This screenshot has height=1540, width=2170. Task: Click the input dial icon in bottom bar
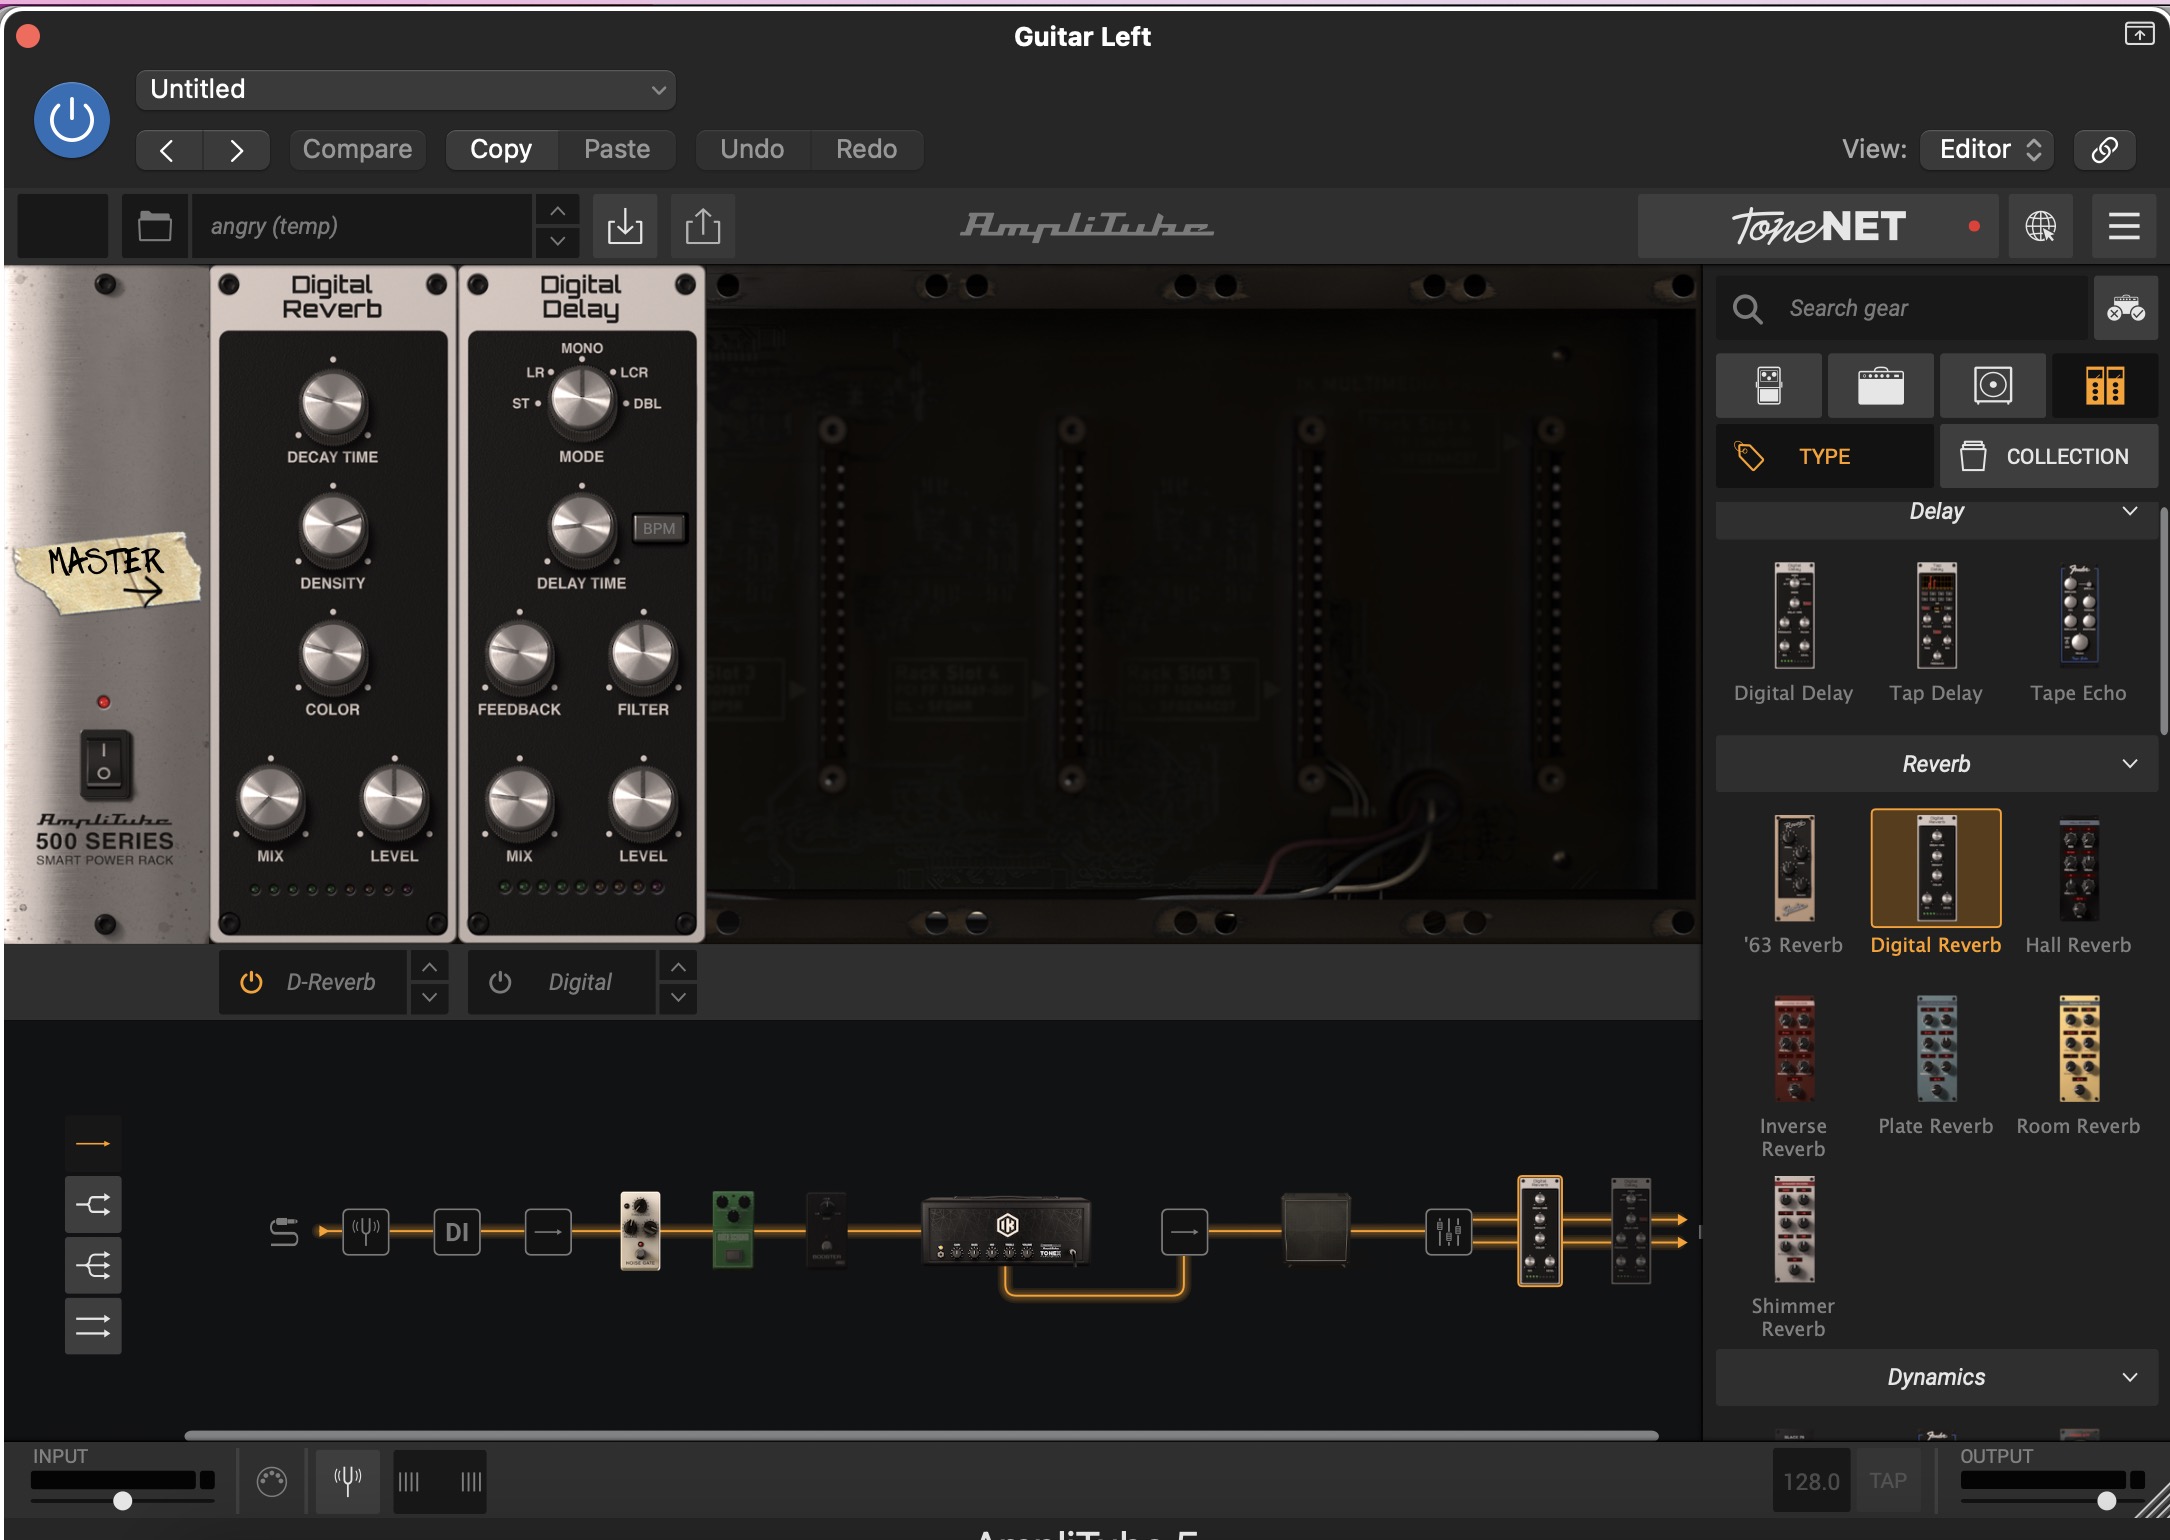coord(271,1481)
